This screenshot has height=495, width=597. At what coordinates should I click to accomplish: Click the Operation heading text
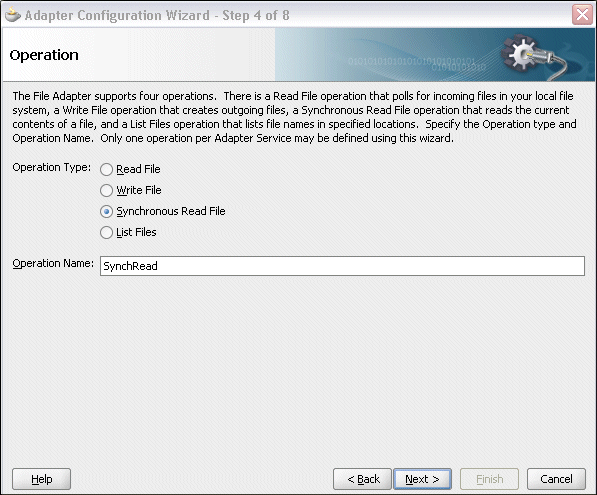point(44,55)
